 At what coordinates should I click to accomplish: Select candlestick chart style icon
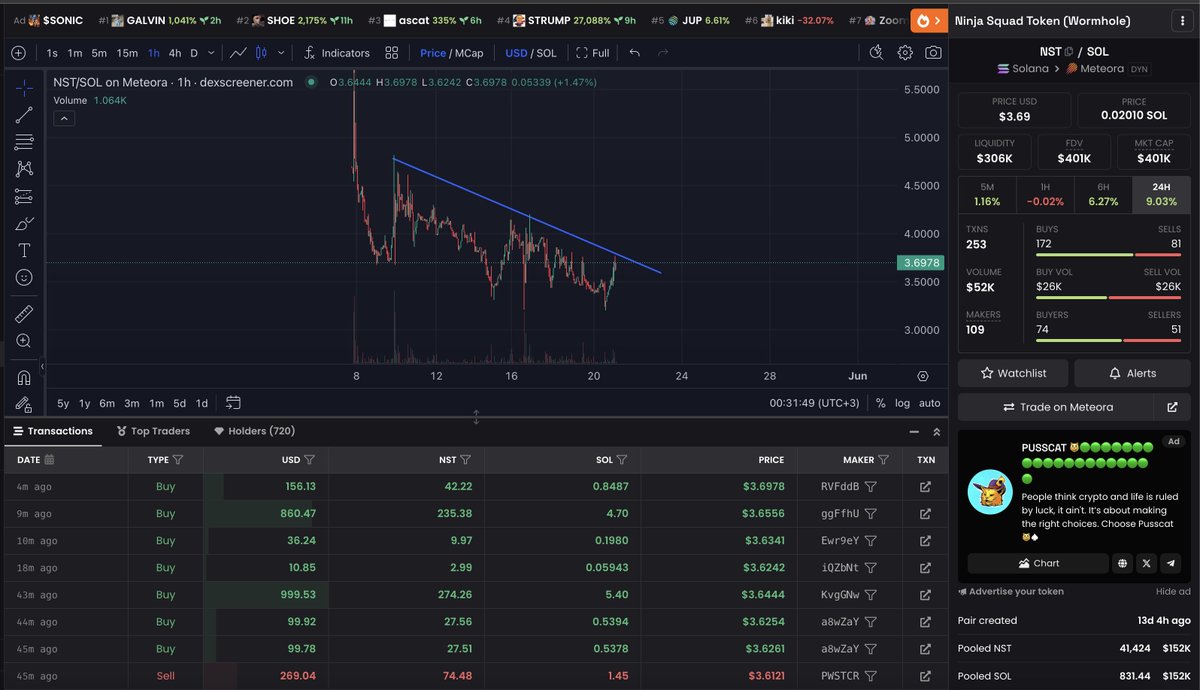point(262,53)
